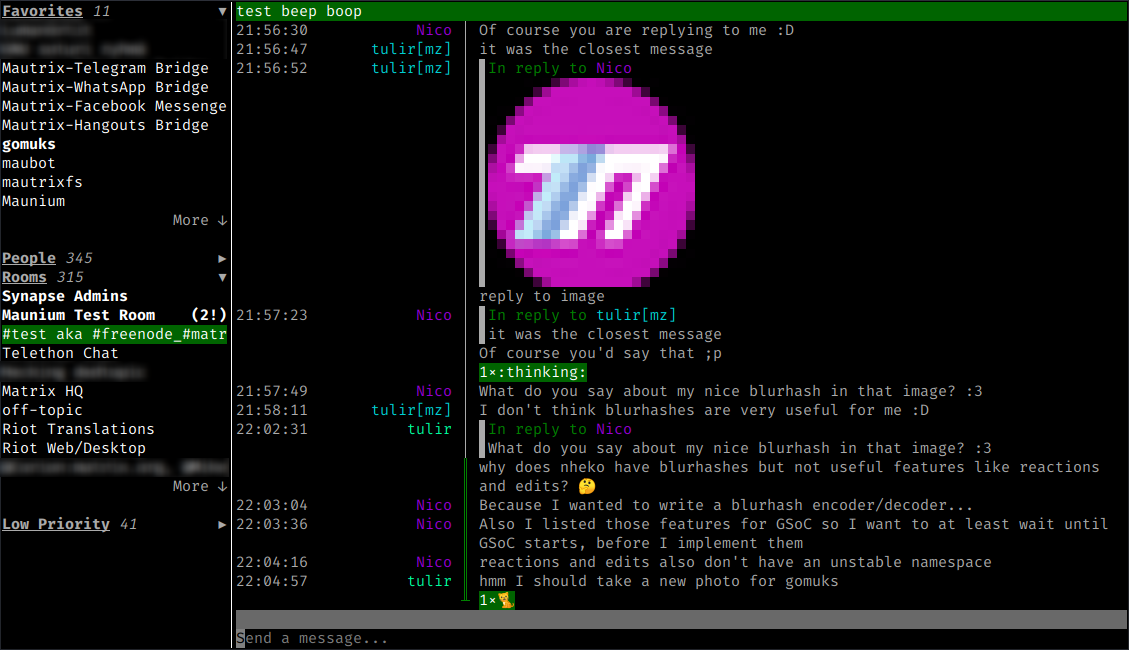Collapse the Rooms section arrow
Image resolution: width=1129 pixels, height=650 pixels.
click(222, 277)
